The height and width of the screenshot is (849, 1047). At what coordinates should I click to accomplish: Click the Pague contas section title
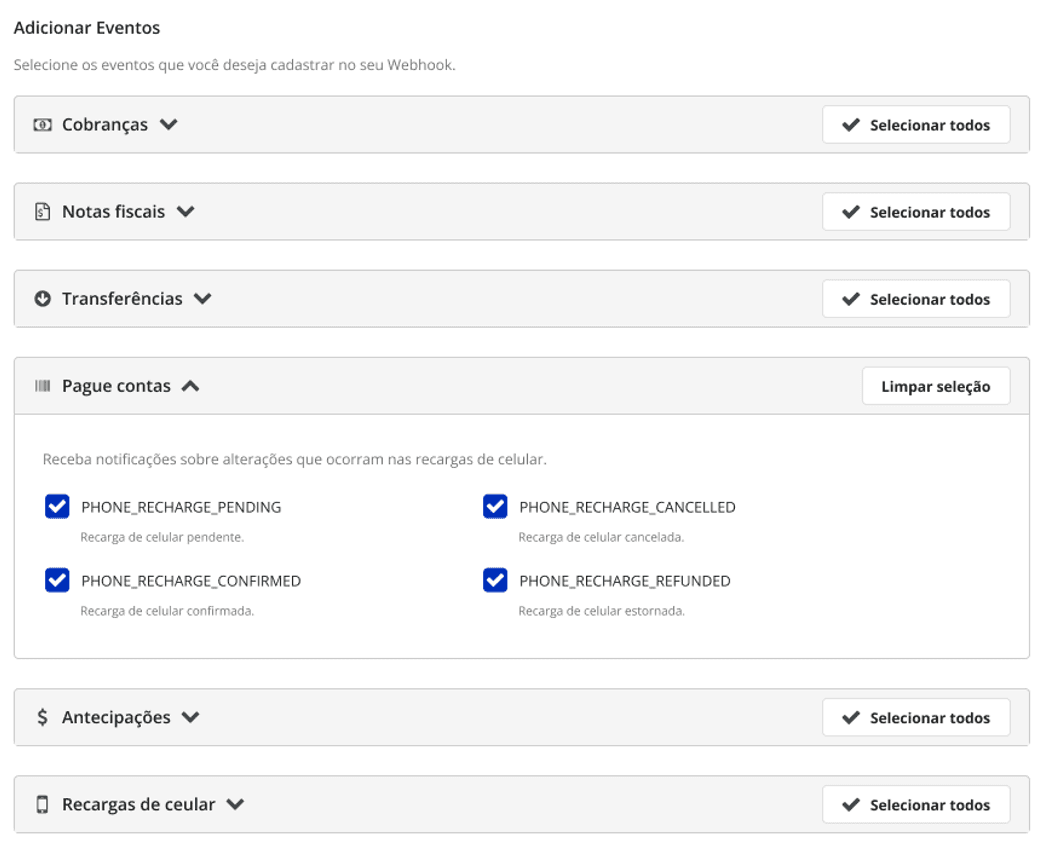[116, 386]
